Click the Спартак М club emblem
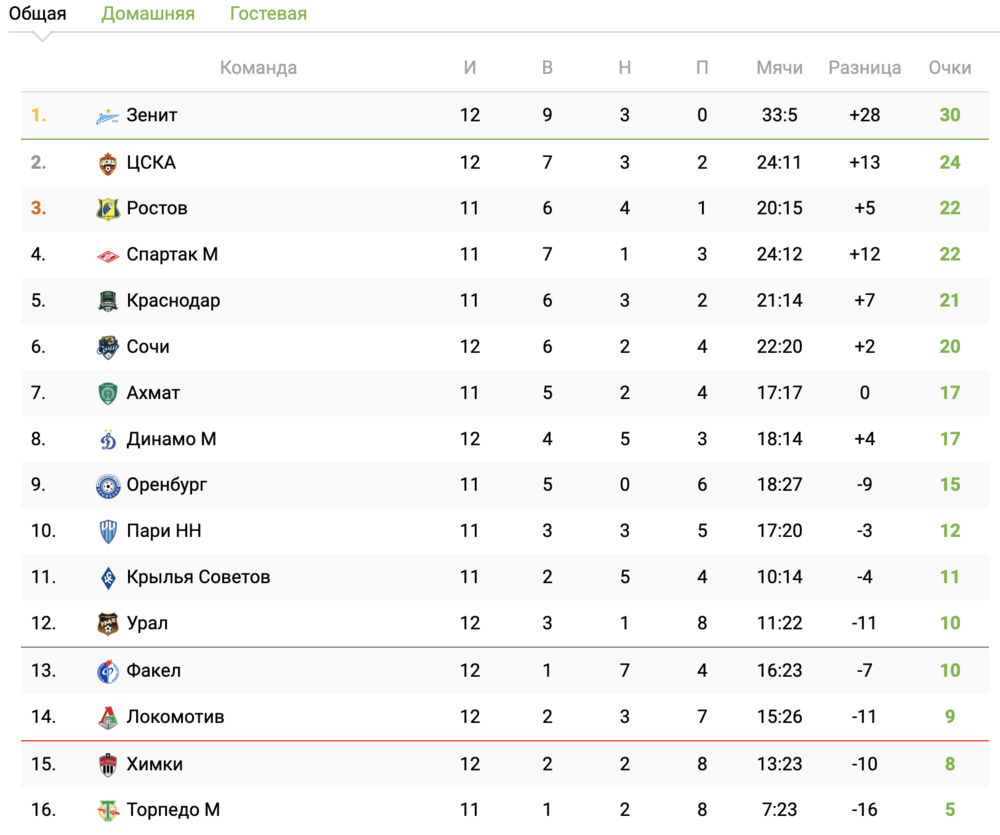Viewport: 1000px width, 835px height. tap(108, 255)
